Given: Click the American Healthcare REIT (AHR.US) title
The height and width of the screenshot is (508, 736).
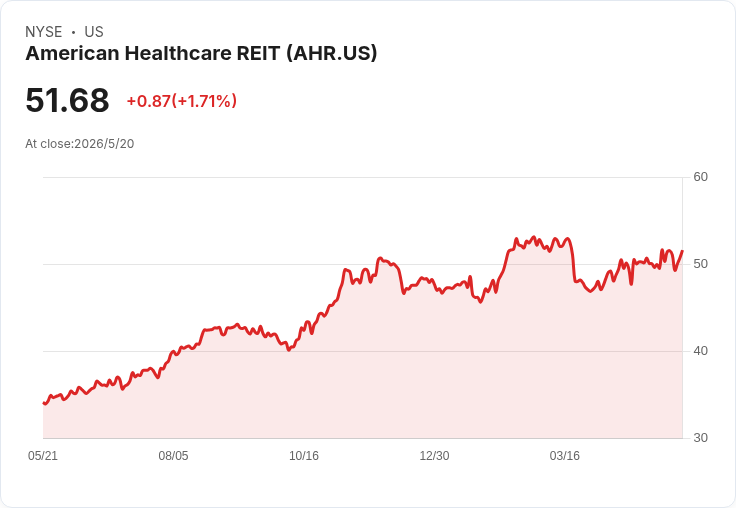Looking at the screenshot, I should tap(201, 54).
